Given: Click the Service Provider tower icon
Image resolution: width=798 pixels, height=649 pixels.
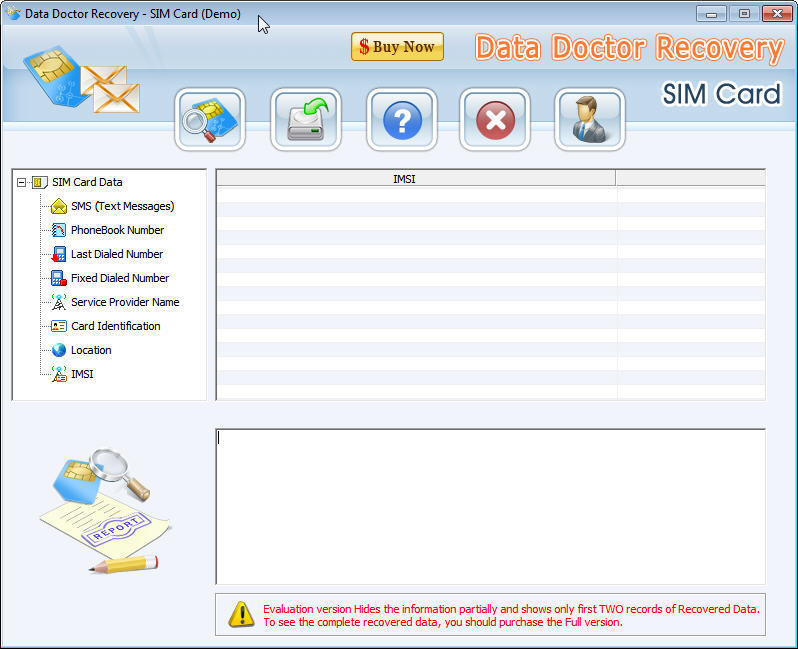Looking at the screenshot, I should click(x=59, y=302).
